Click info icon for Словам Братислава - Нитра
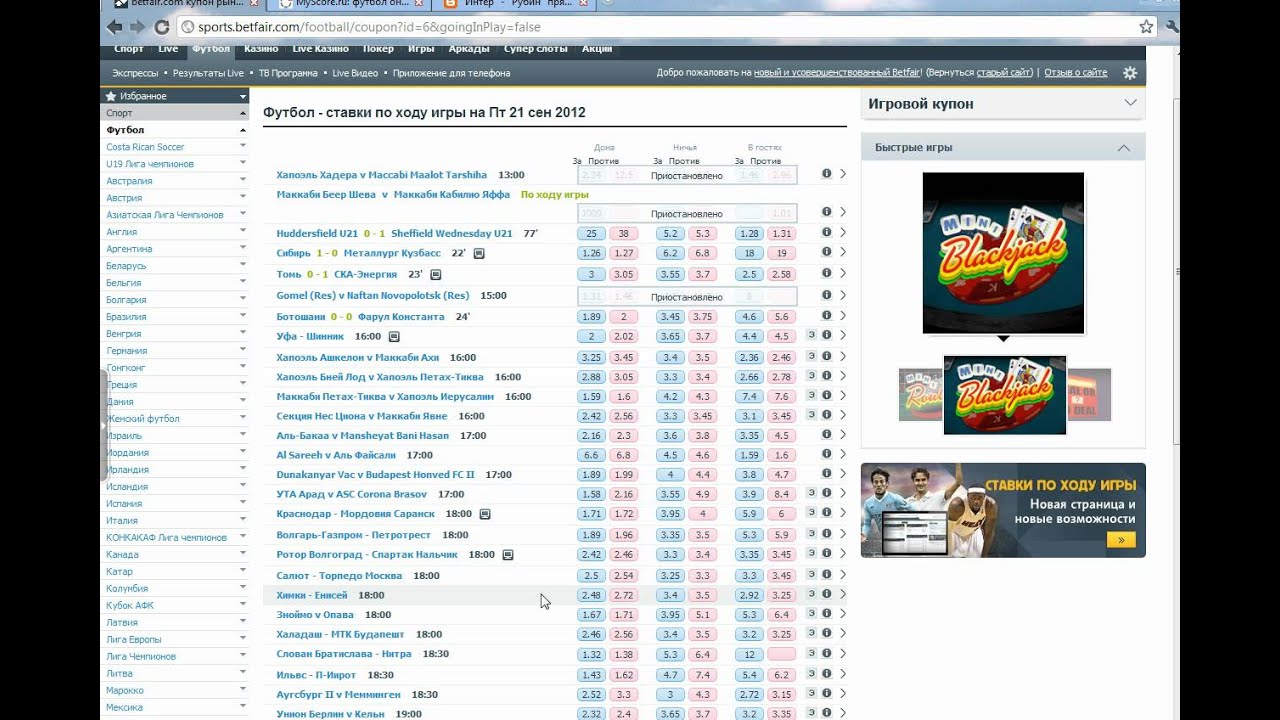The width and height of the screenshot is (1280, 720). [827, 654]
